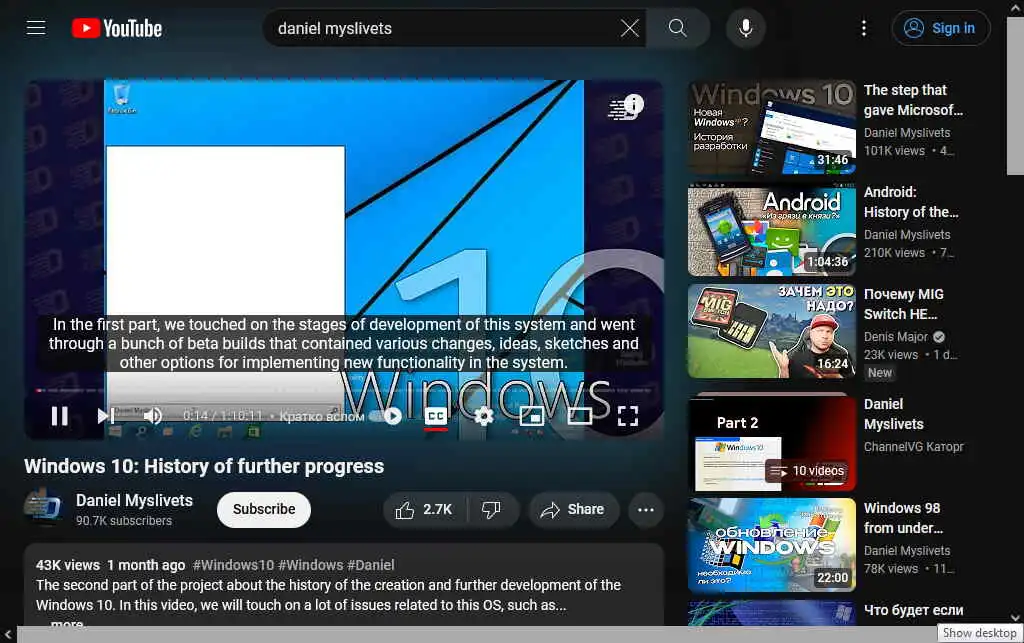
Task: Pause the video playback
Action: click(59, 416)
